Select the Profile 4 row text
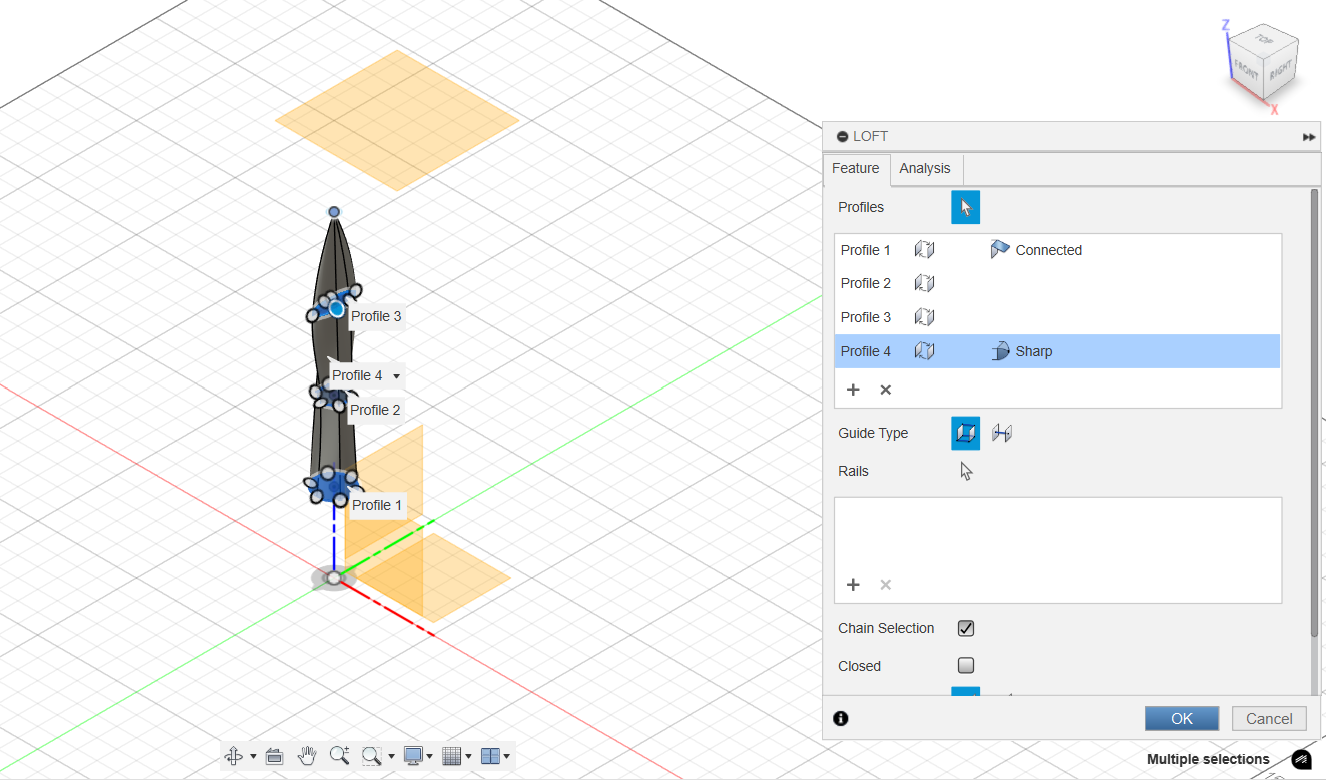 (x=866, y=351)
